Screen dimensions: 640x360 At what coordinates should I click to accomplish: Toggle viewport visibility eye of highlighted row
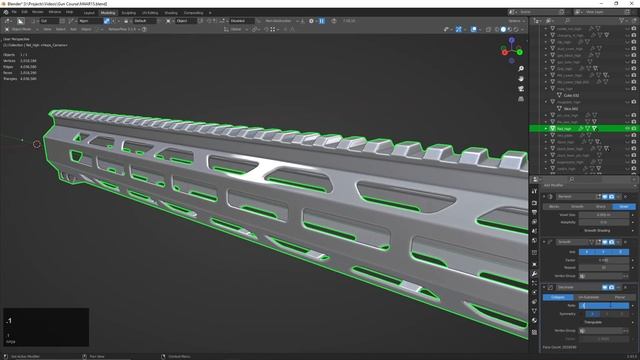pyautogui.click(x=627, y=129)
